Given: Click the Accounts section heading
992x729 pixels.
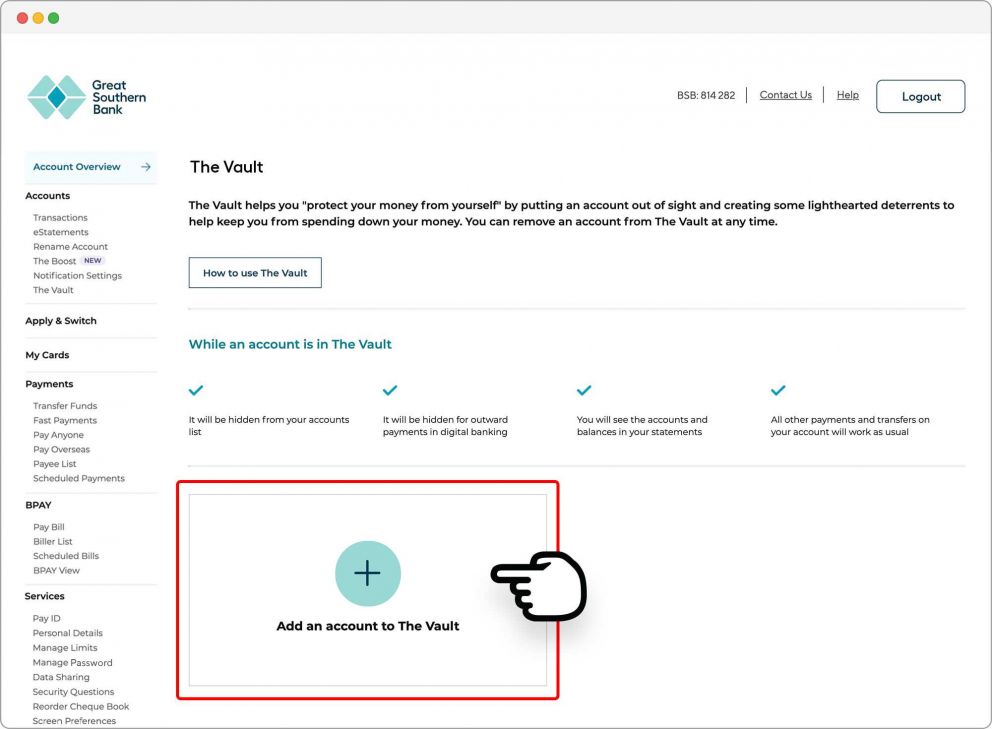Looking at the screenshot, I should [x=47, y=196].
